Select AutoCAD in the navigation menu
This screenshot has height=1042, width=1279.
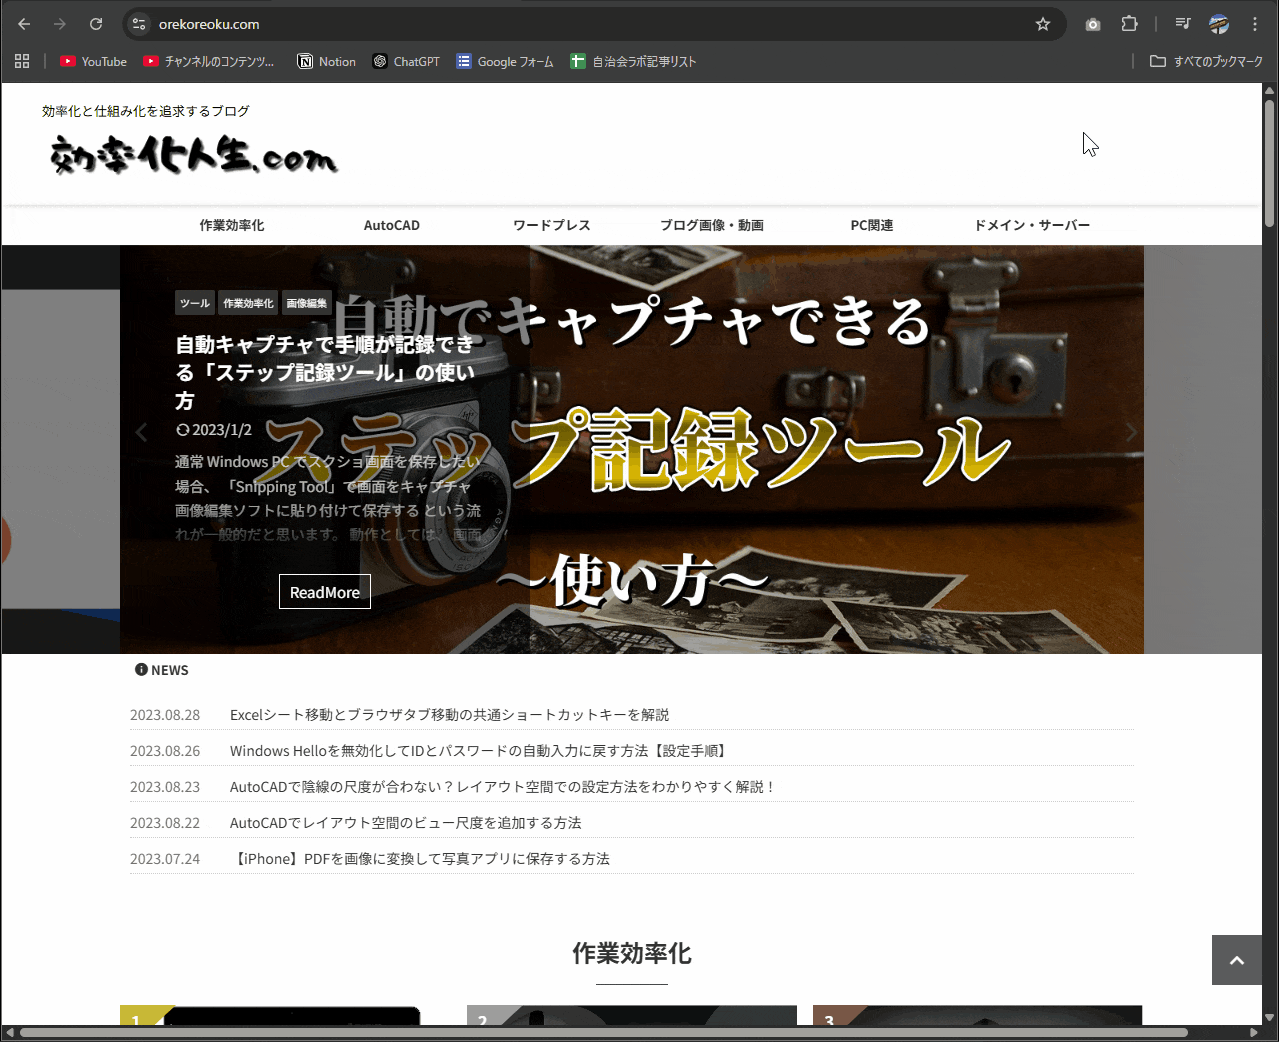click(391, 225)
